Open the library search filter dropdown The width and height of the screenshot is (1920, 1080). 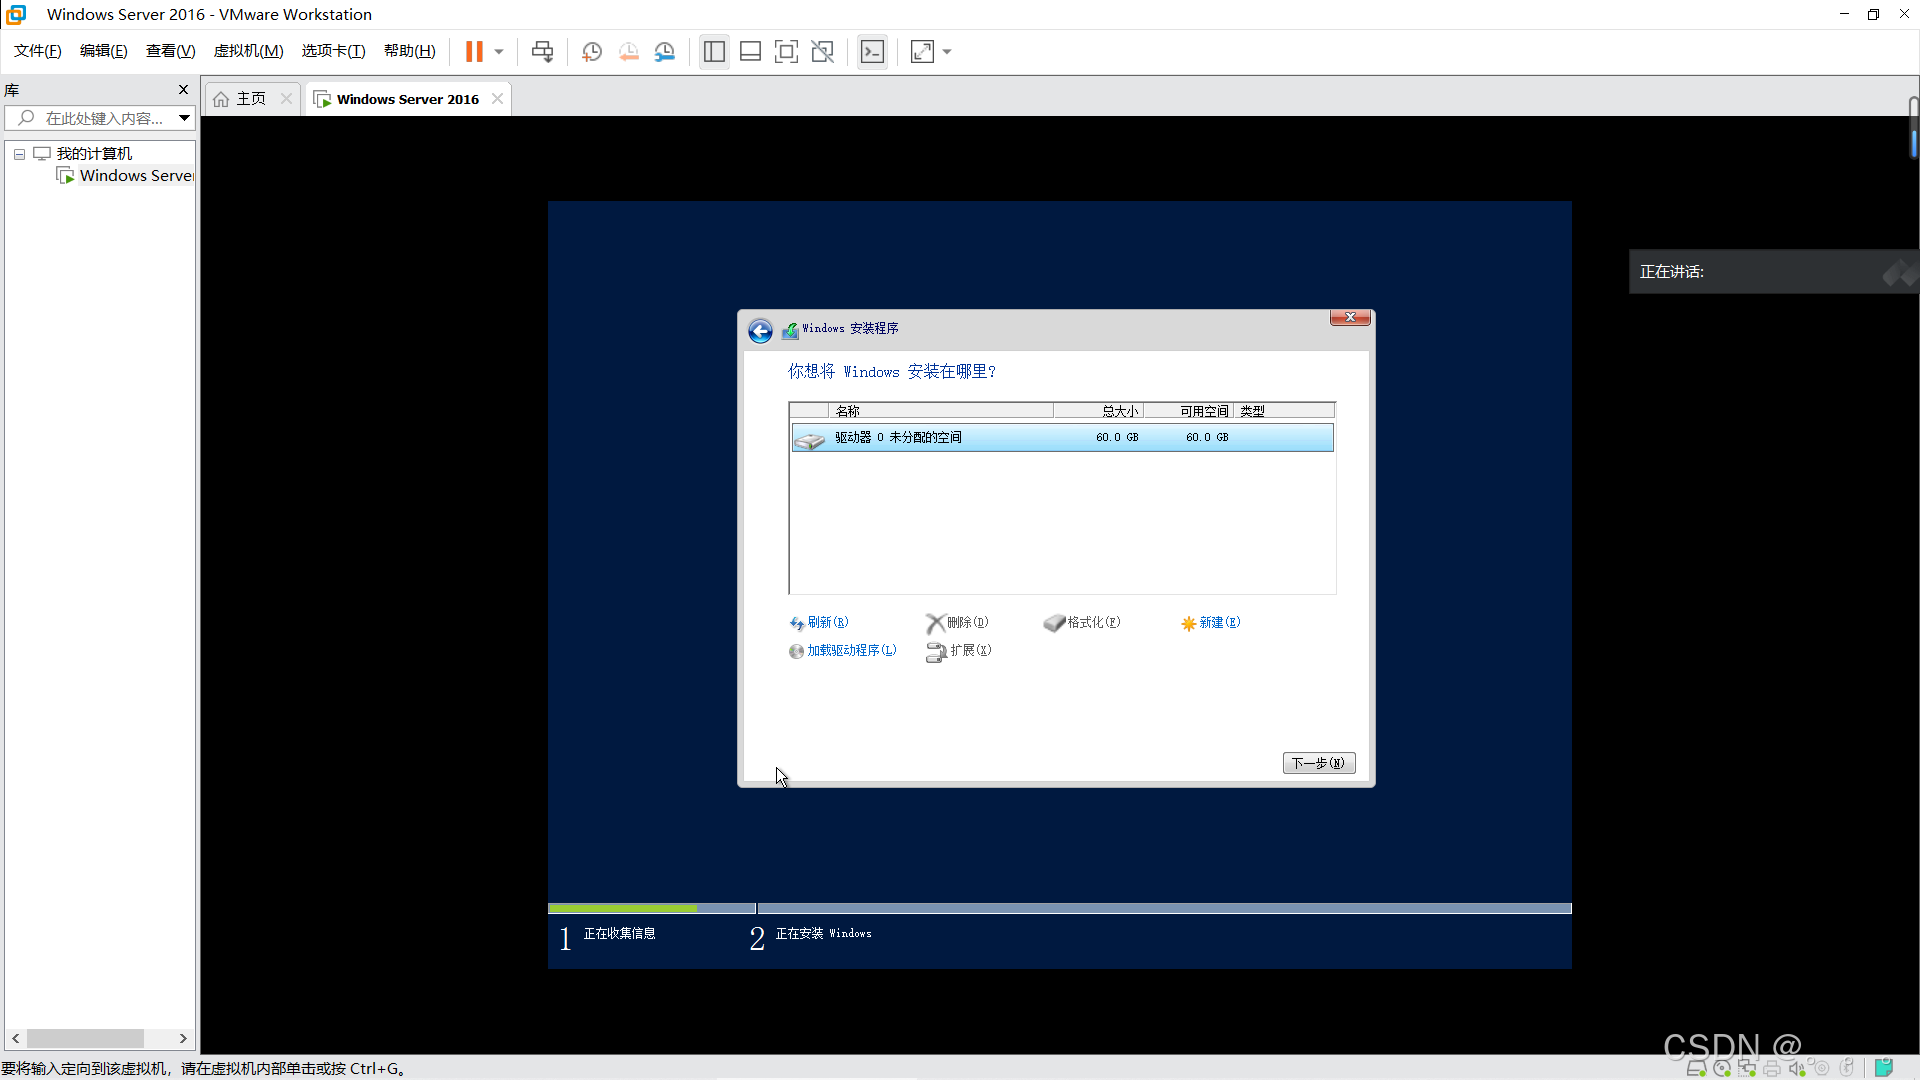[184, 118]
